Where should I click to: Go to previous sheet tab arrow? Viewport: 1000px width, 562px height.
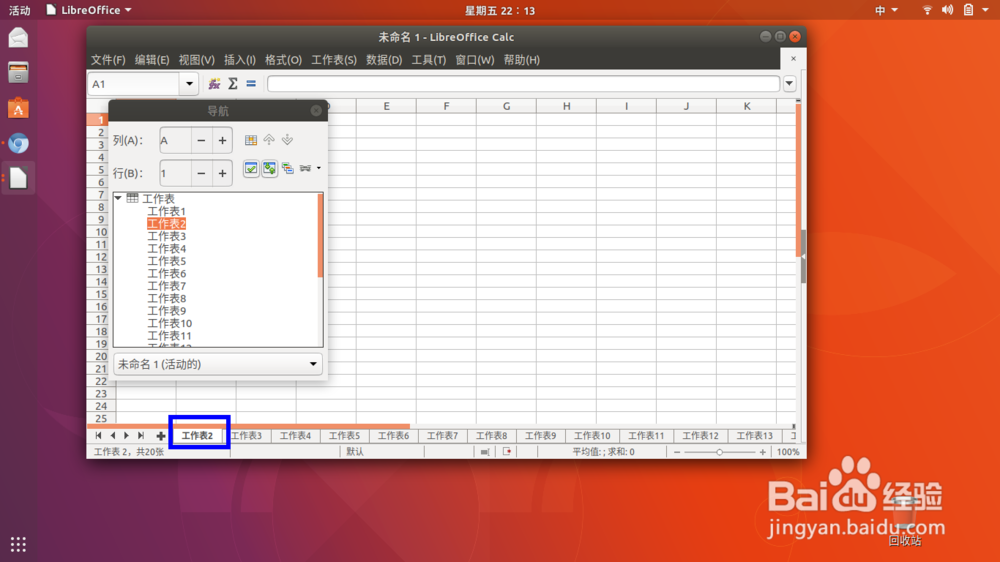coord(113,436)
